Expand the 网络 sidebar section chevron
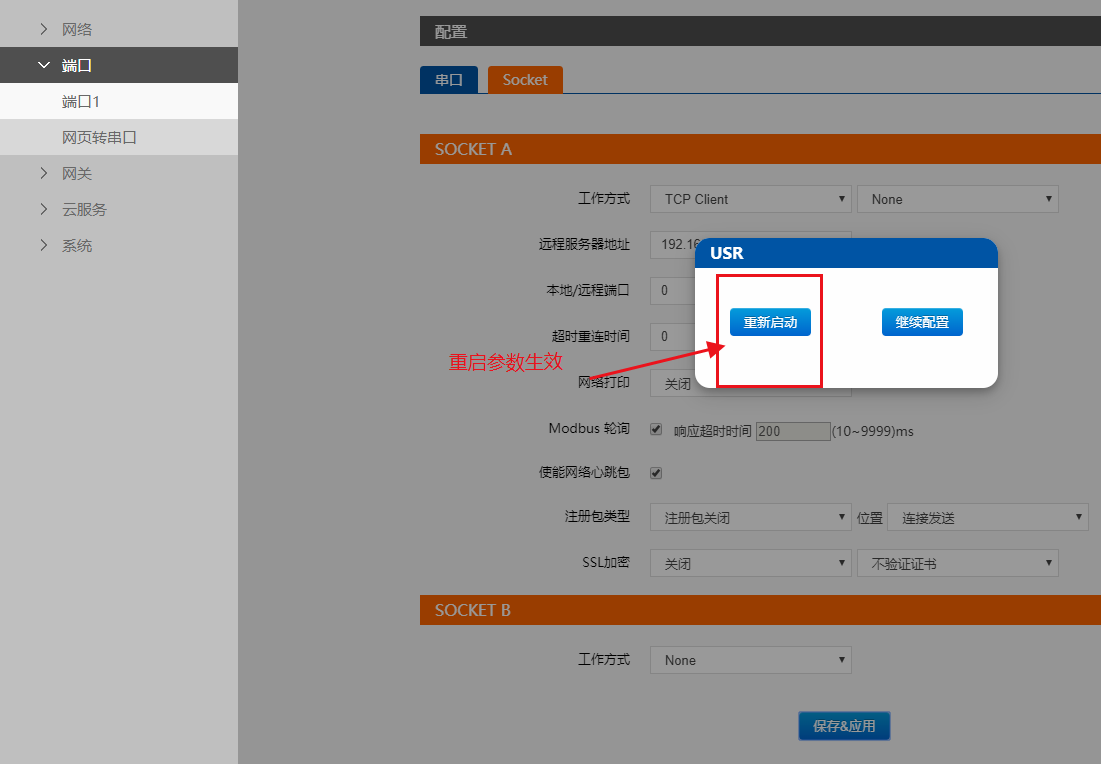Image resolution: width=1101 pixels, height=764 pixels. click(x=43, y=29)
